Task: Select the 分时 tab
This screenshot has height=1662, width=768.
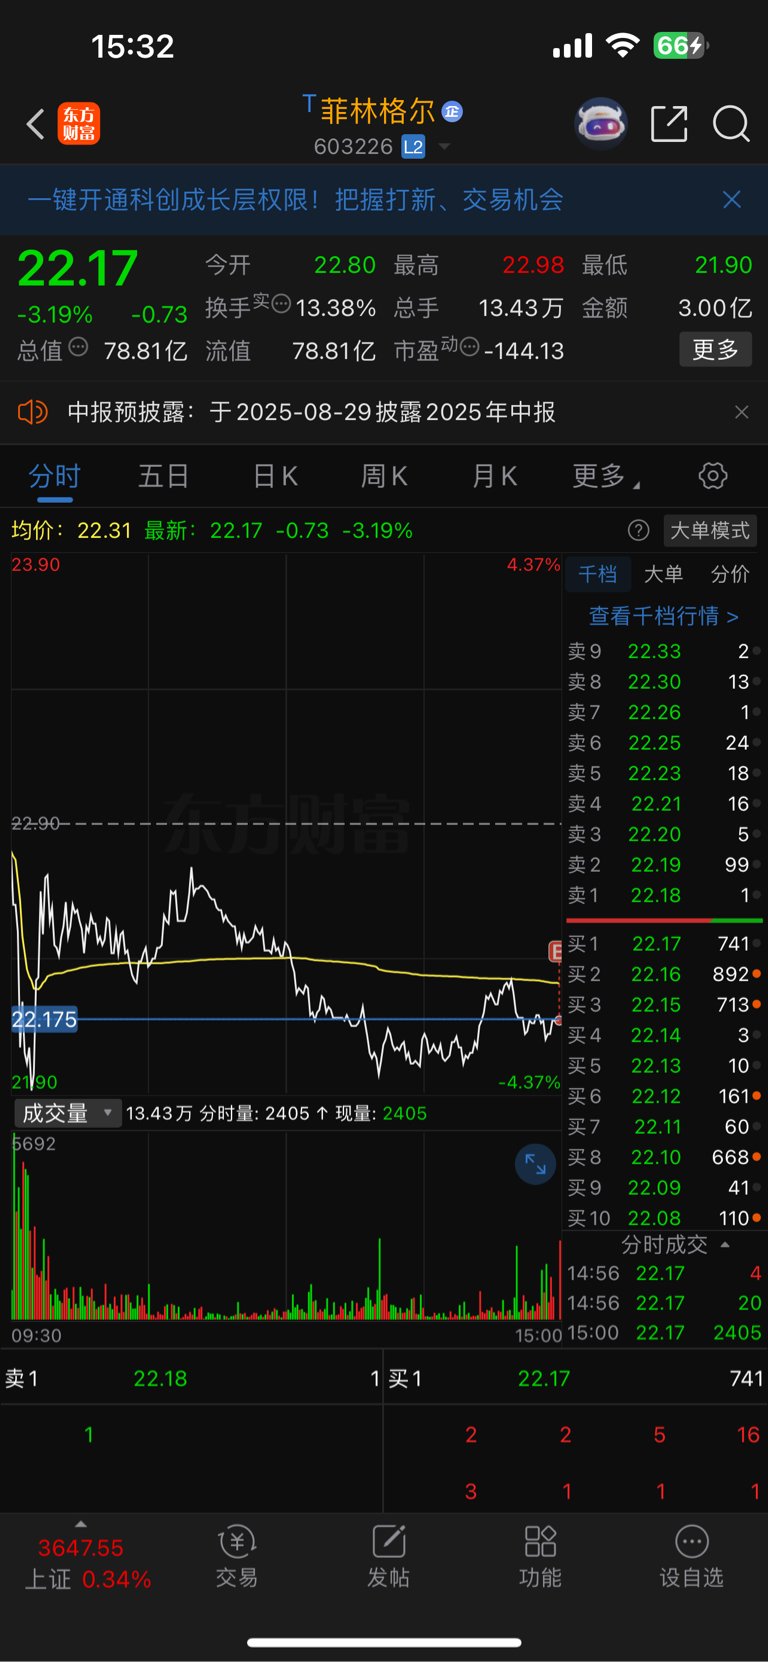Action: point(54,476)
